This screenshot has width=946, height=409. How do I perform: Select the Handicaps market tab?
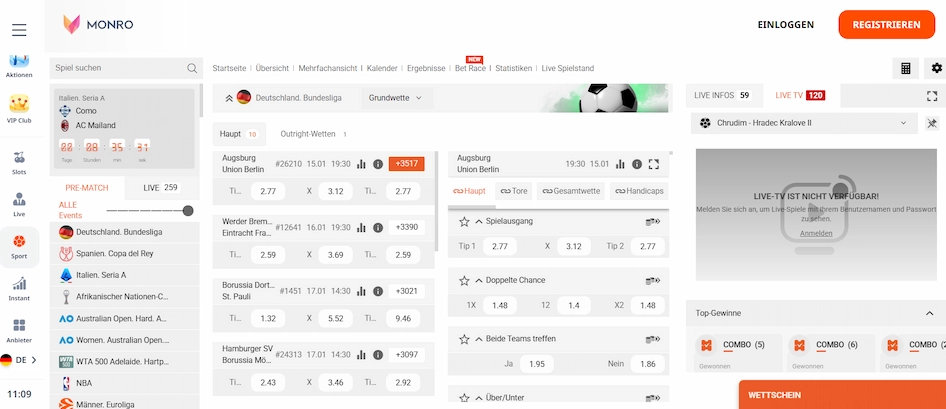[x=638, y=191]
